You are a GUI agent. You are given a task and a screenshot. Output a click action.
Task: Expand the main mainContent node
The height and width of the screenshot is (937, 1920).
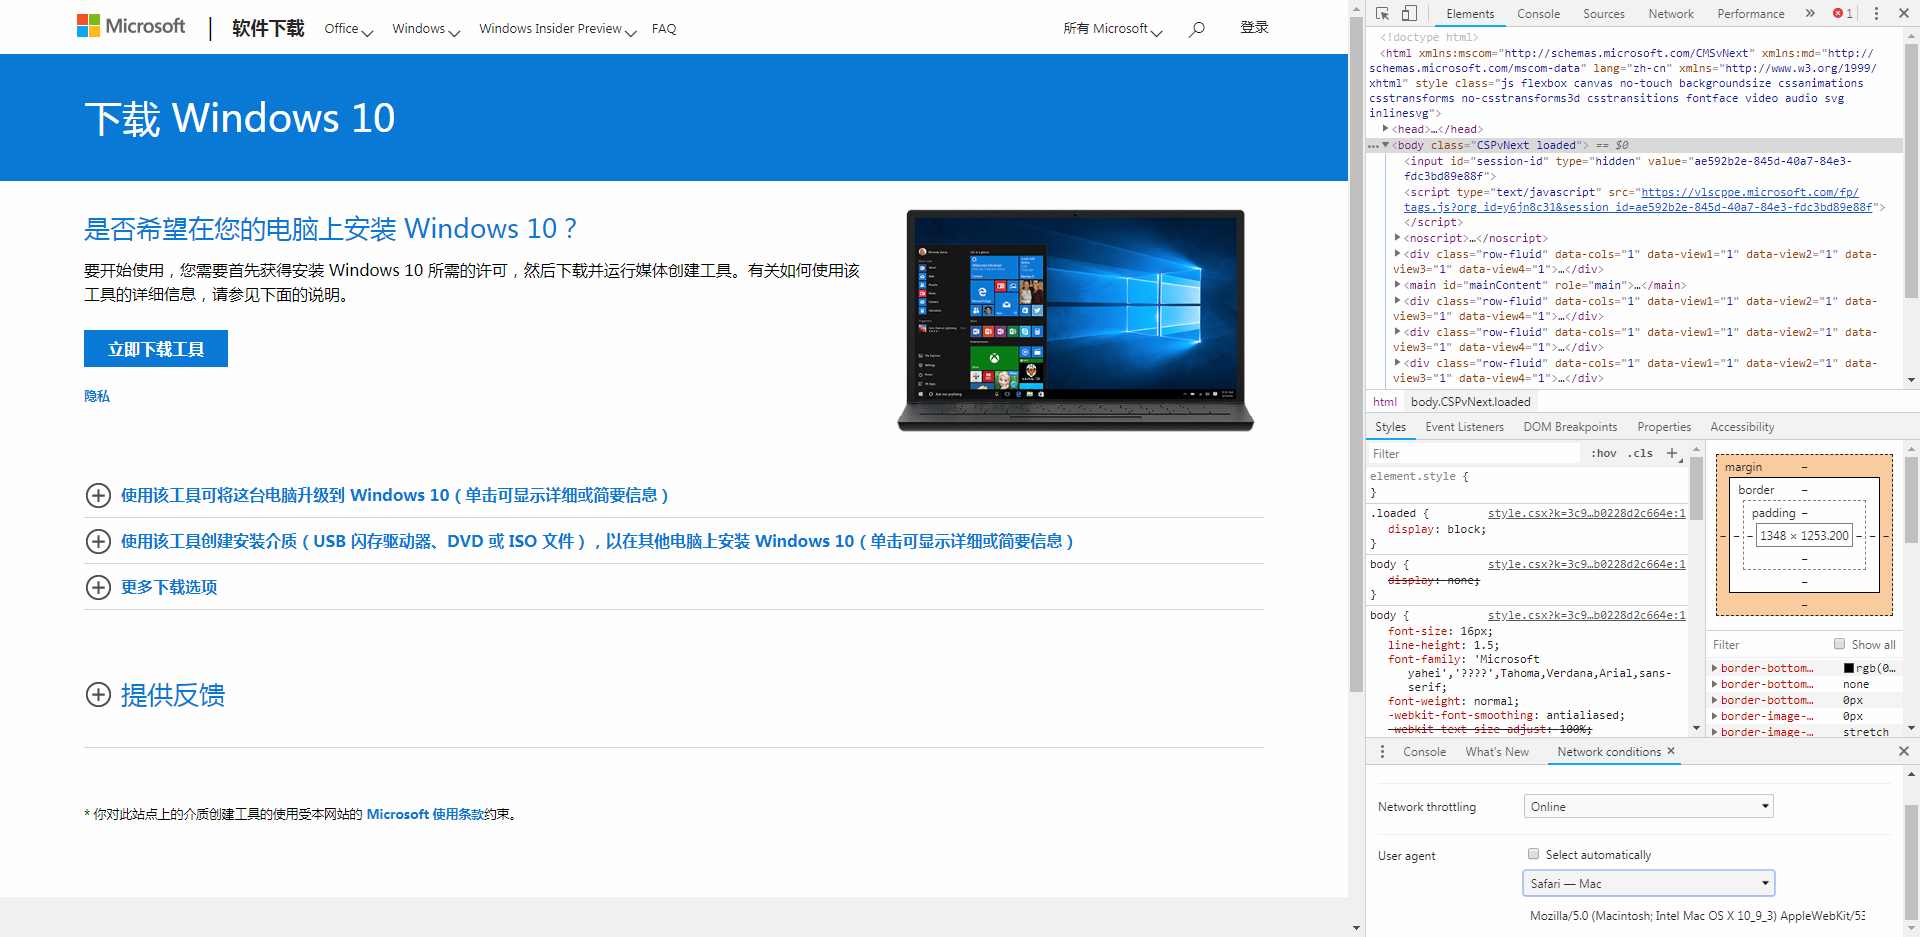pyautogui.click(x=1397, y=285)
